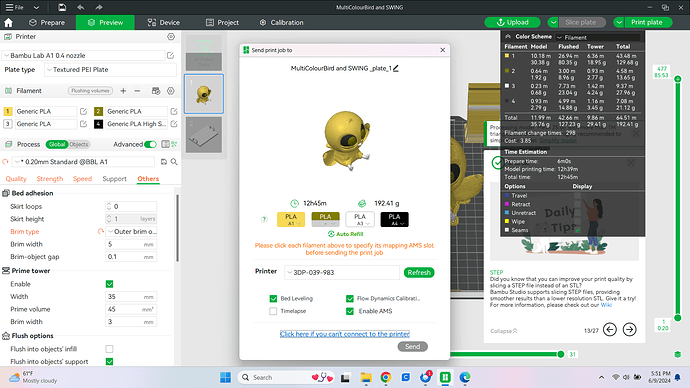Switch to the Device tab
Image resolution: width=690 pixels, height=388 pixels.
coord(164,22)
